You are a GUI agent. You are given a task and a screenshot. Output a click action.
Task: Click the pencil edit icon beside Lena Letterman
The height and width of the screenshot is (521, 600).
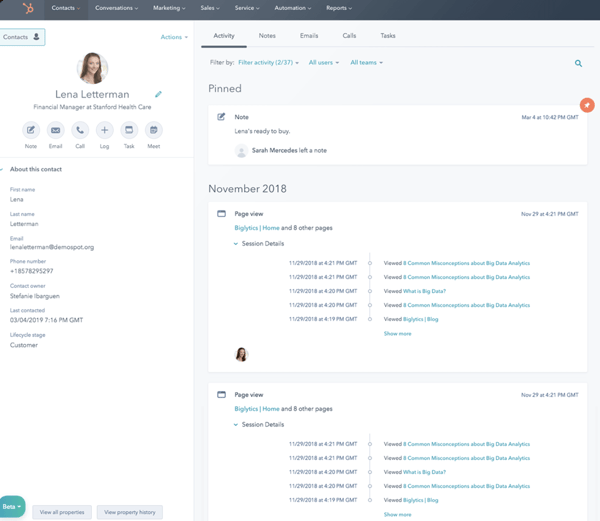[158, 95]
